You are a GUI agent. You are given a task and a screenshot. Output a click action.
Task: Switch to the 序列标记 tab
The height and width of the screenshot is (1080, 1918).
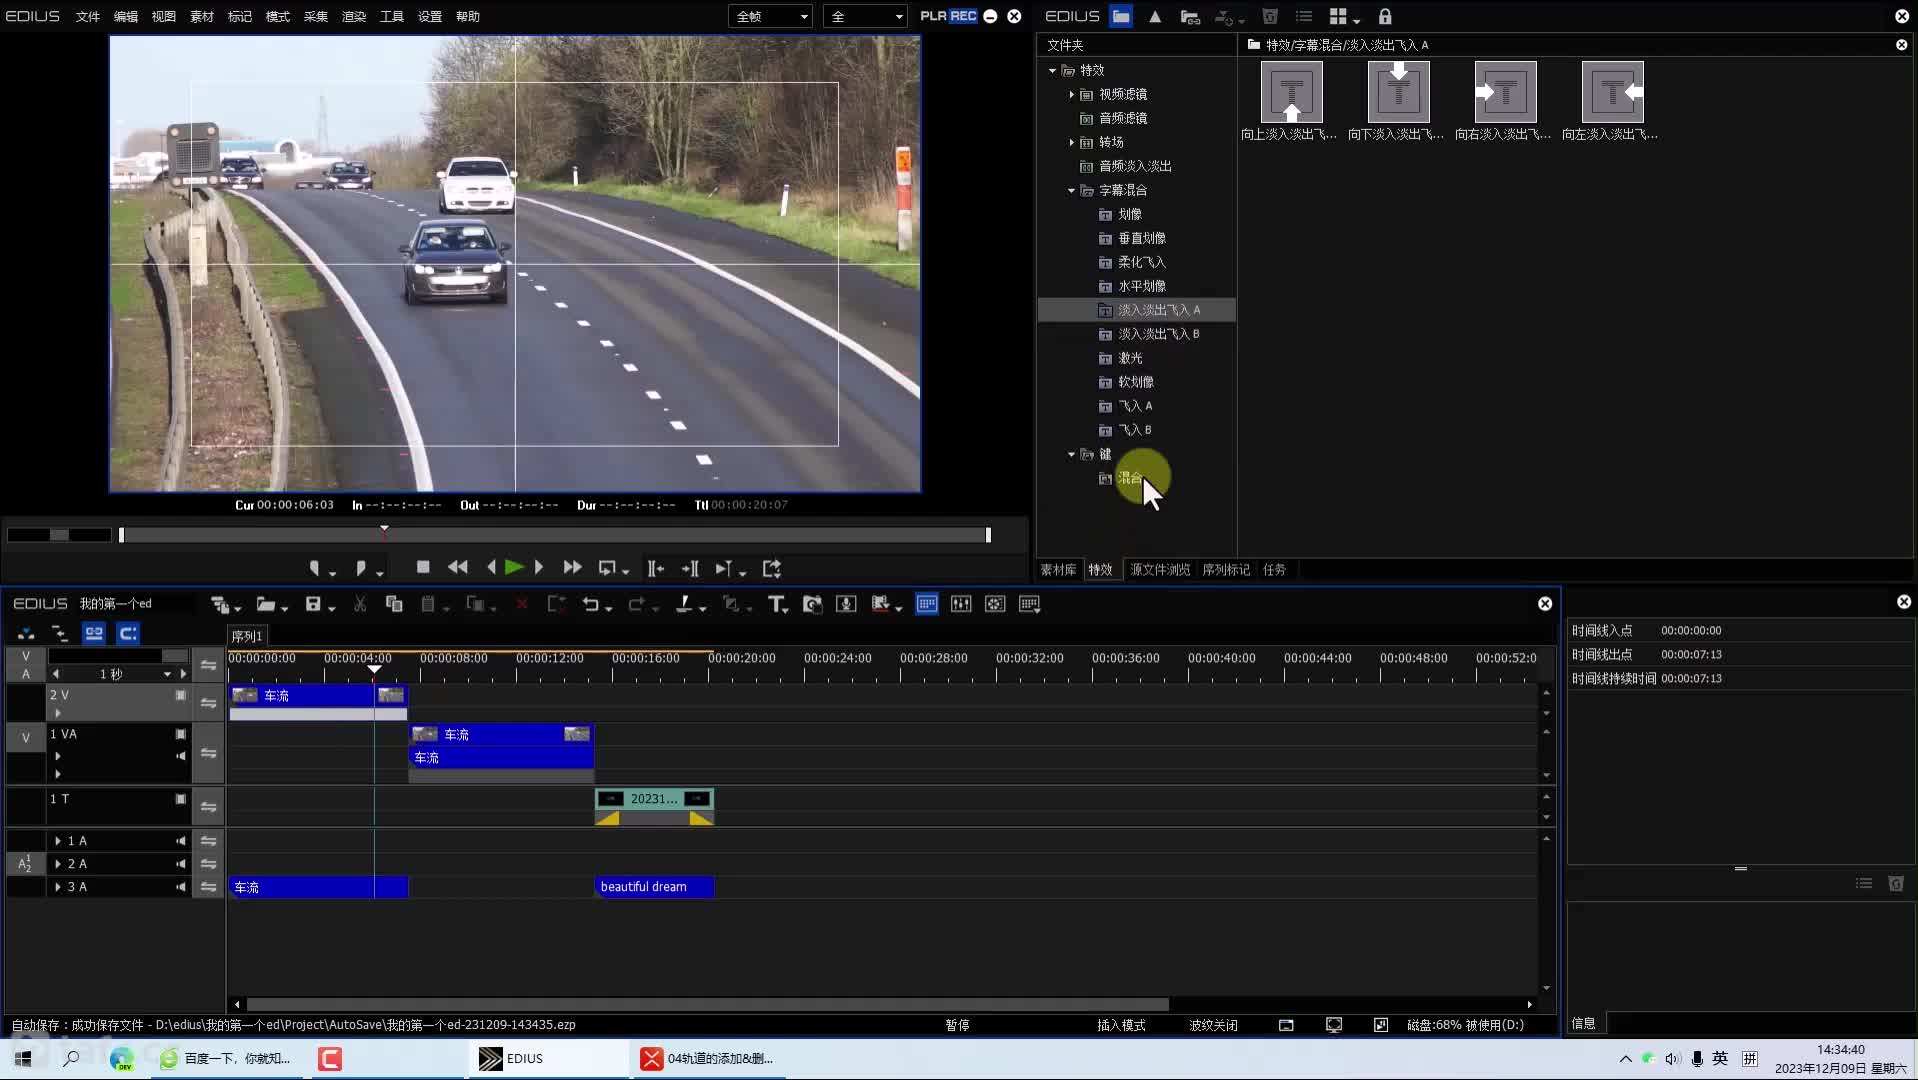pyautogui.click(x=1226, y=569)
